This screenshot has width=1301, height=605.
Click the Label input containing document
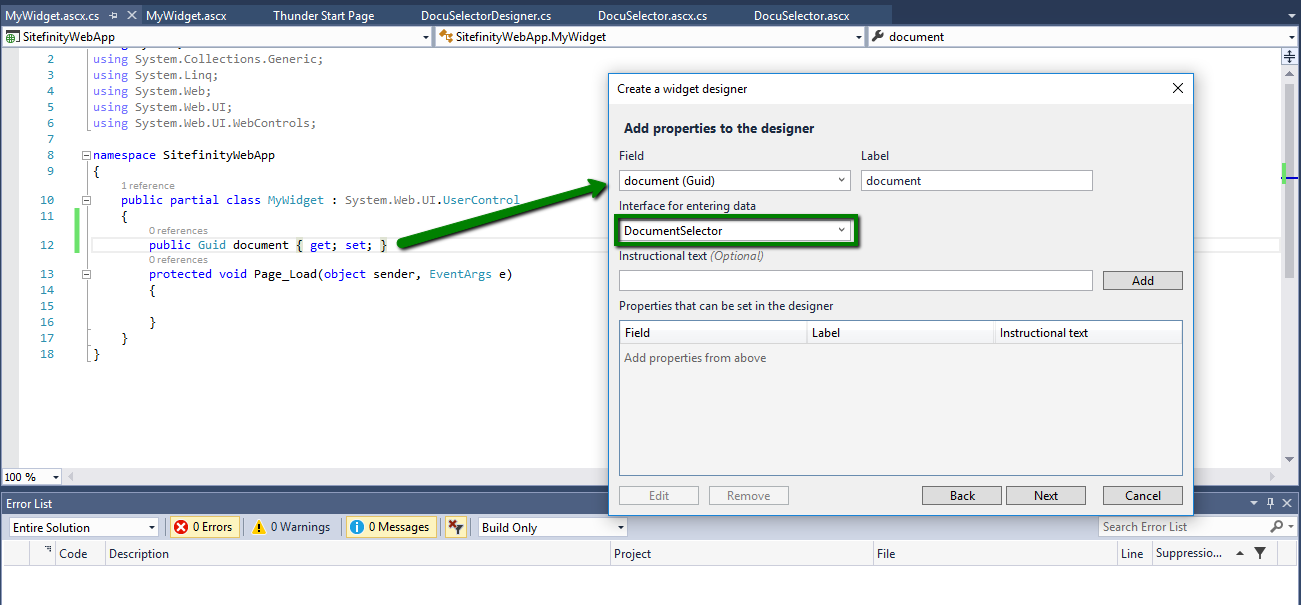pyautogui.click(x=976, y=180)
